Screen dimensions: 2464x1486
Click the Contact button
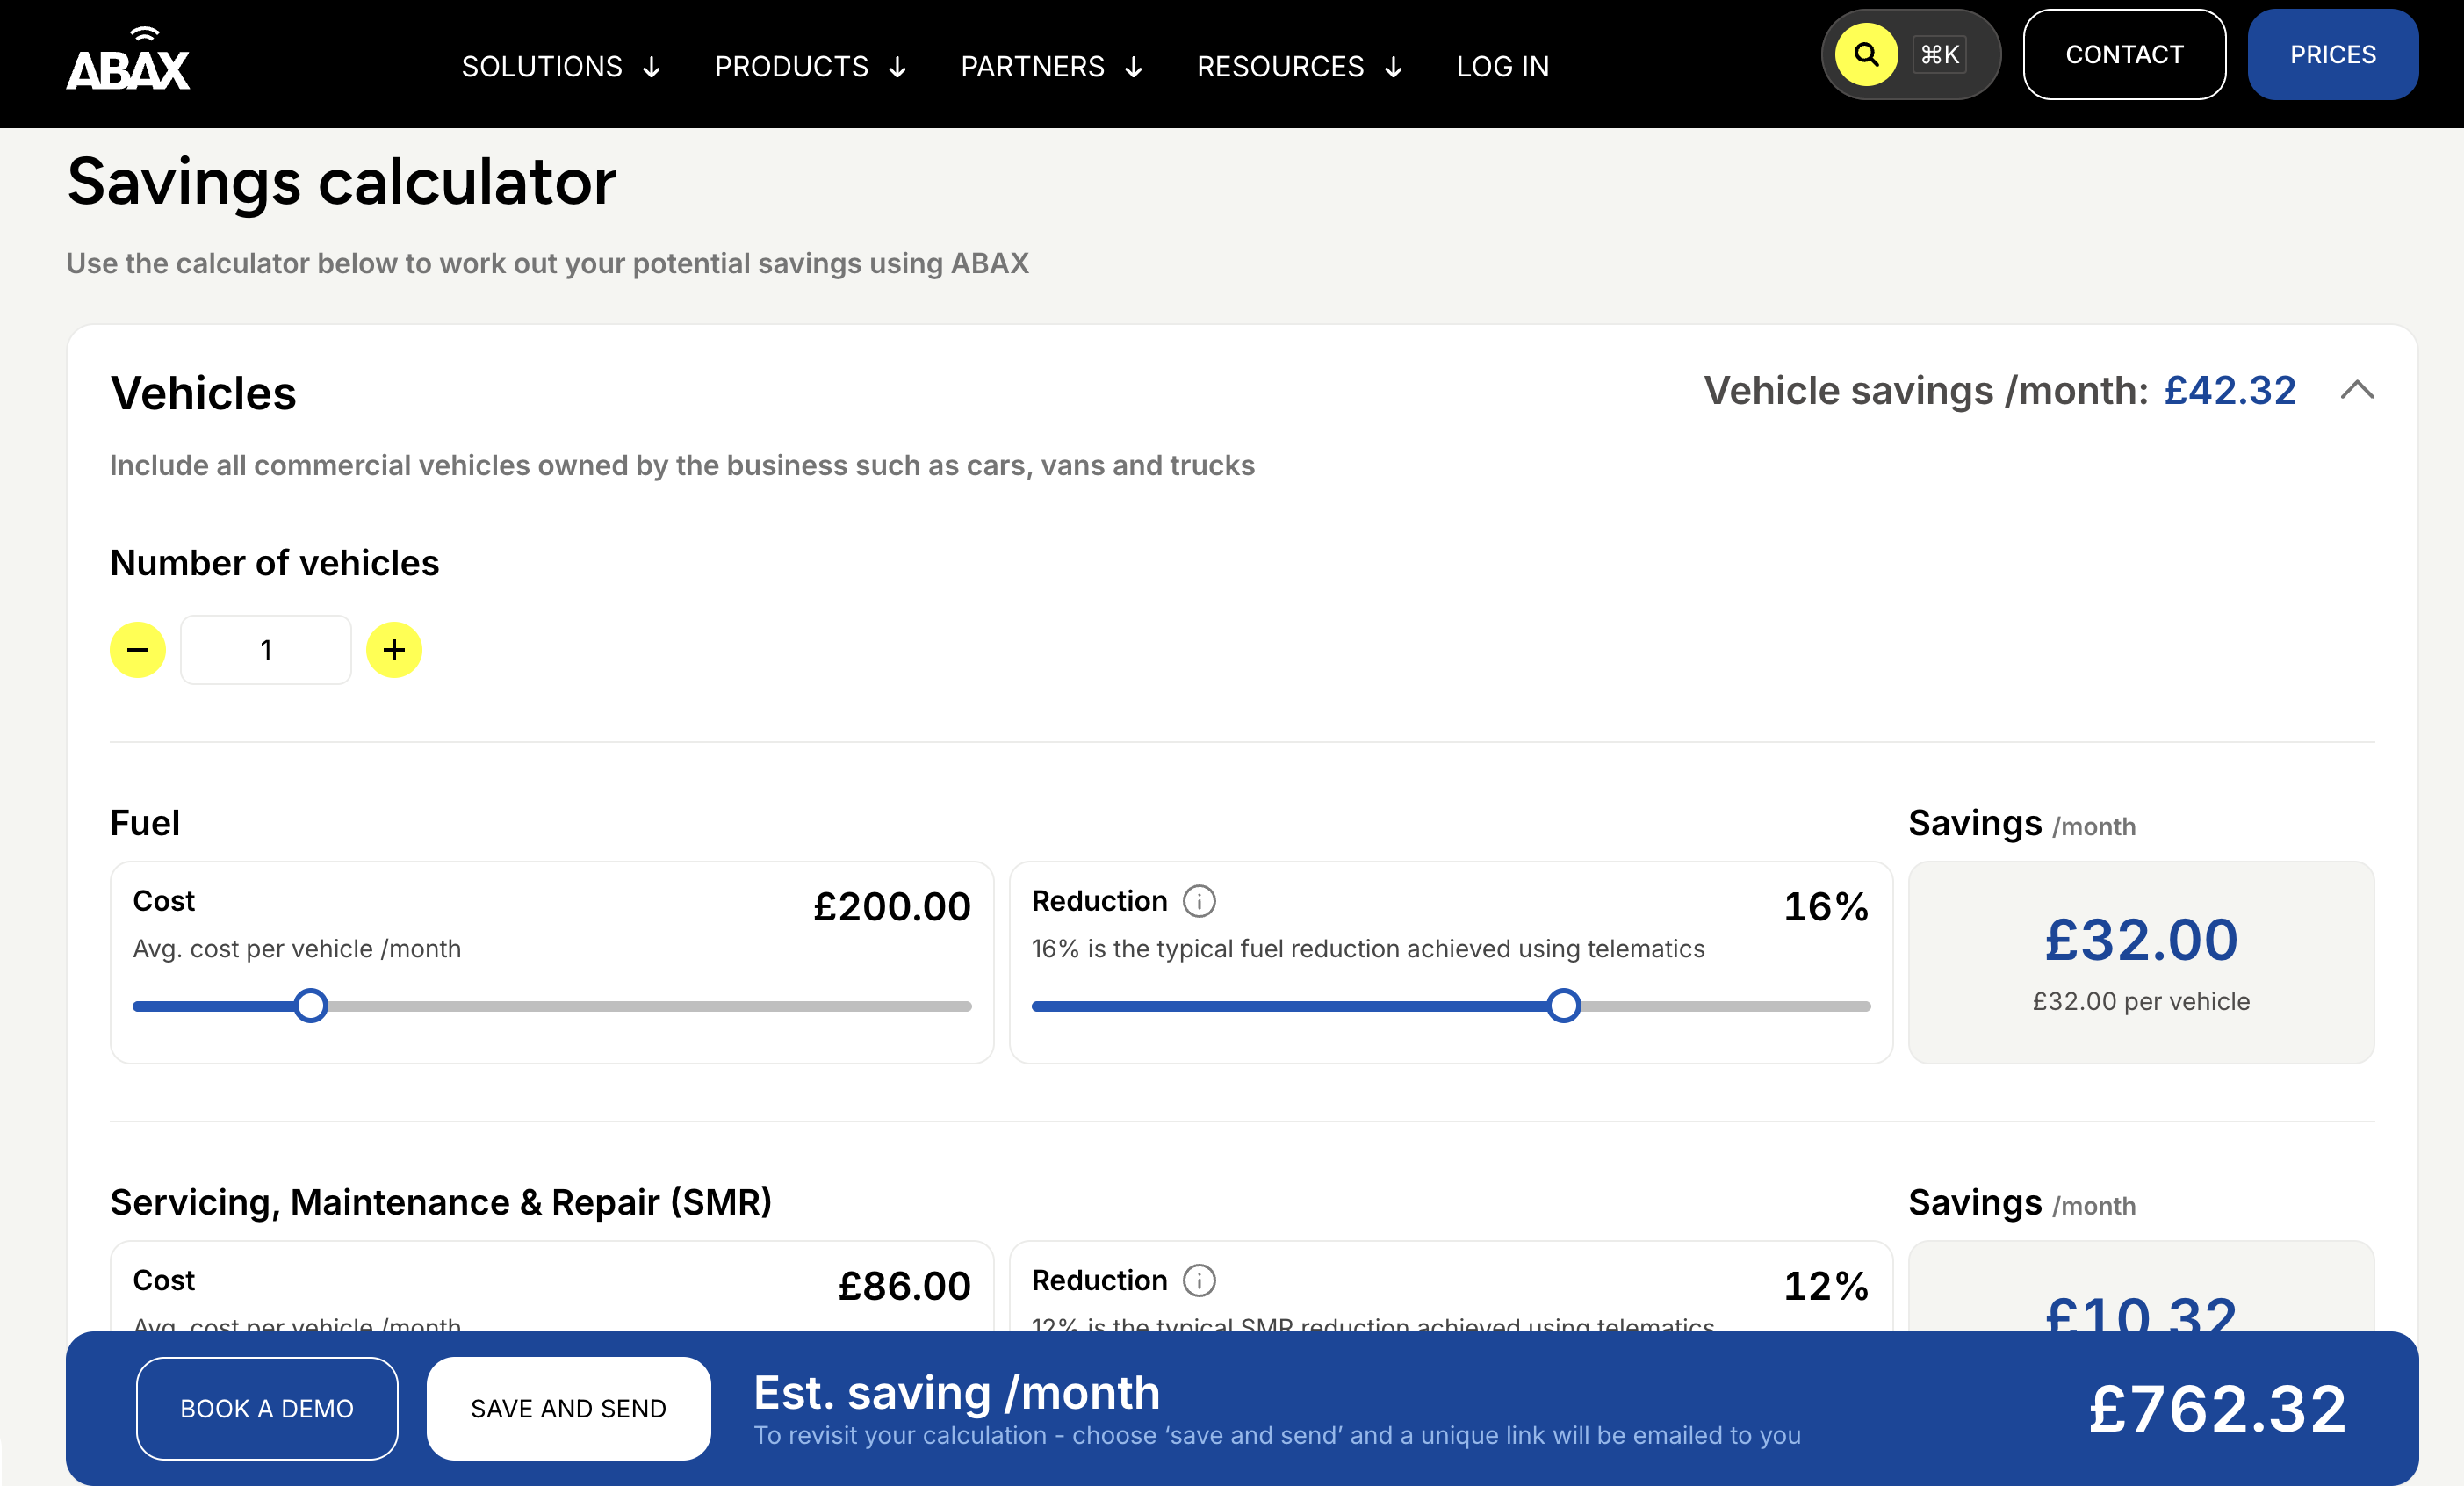click(2124, 55)
